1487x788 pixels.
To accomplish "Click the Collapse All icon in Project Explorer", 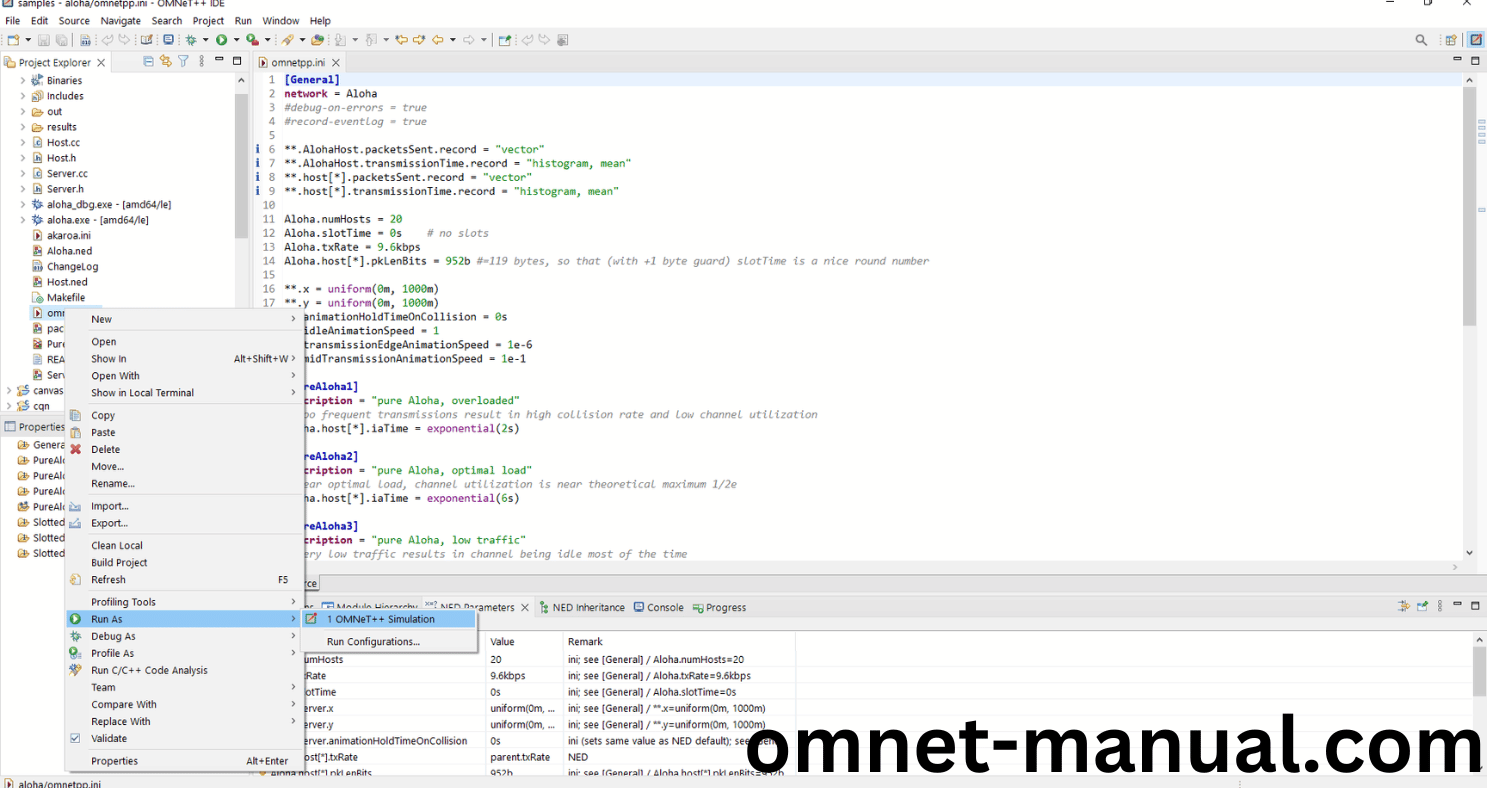I will 149,62.
